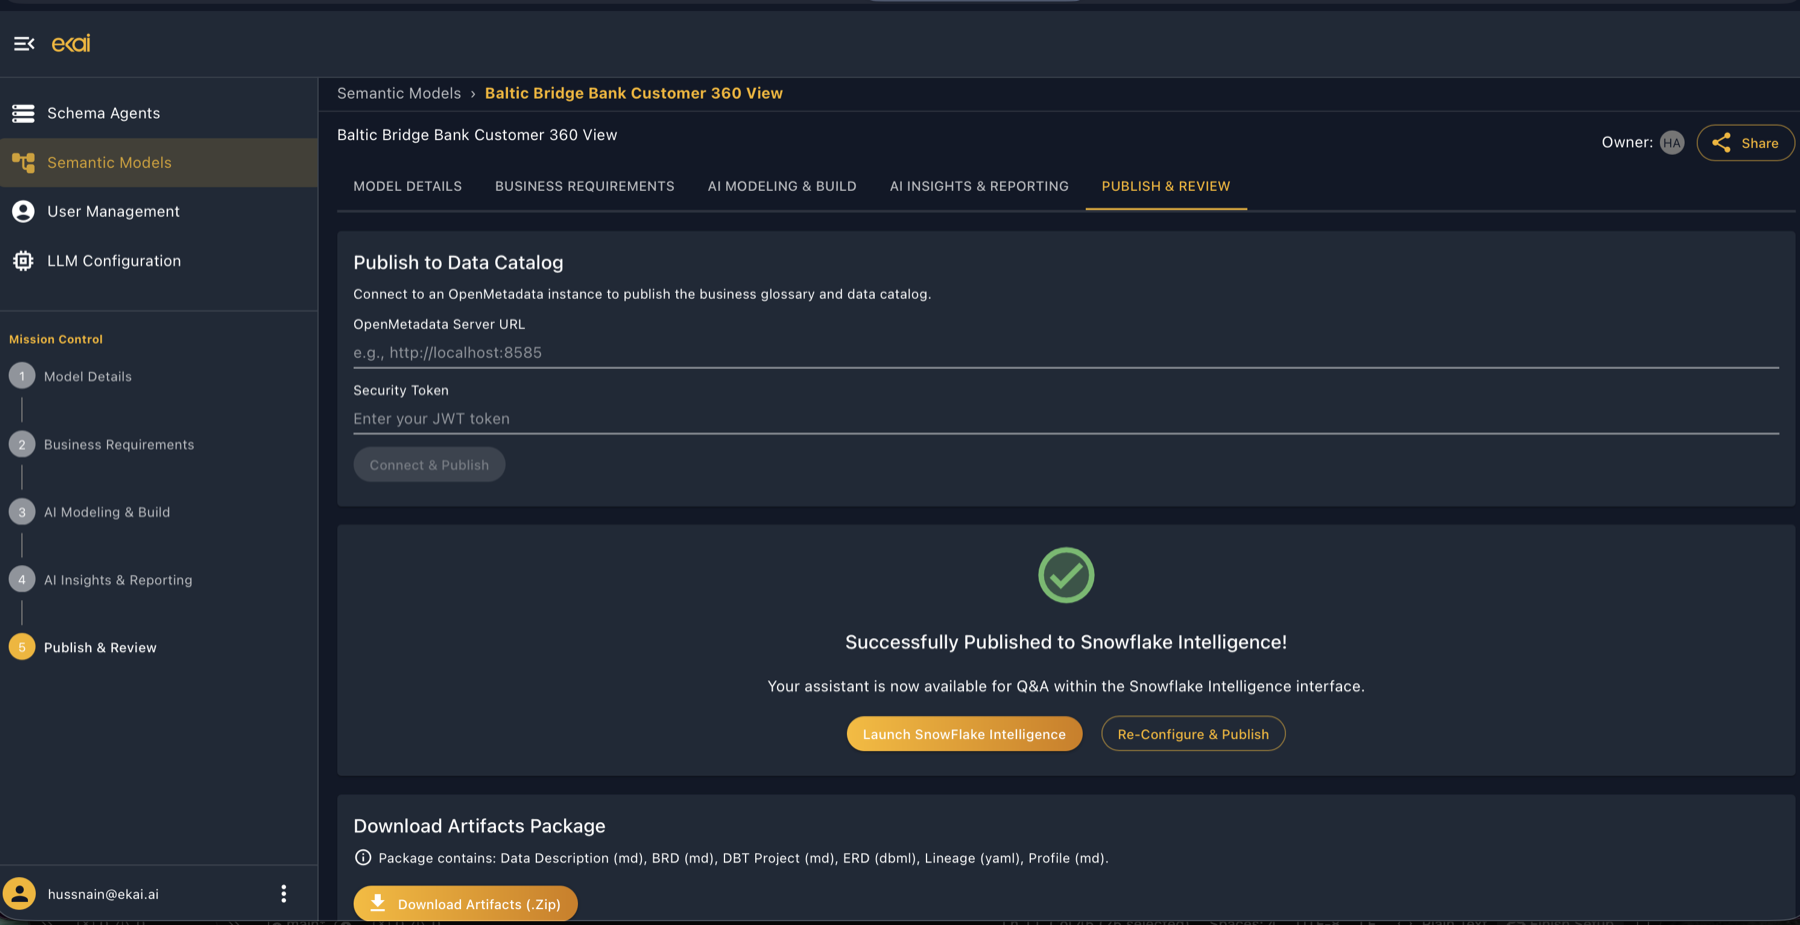Jump to AI Modeling & Build step label
Screen dimensions: 1800x925
point(107,512)
